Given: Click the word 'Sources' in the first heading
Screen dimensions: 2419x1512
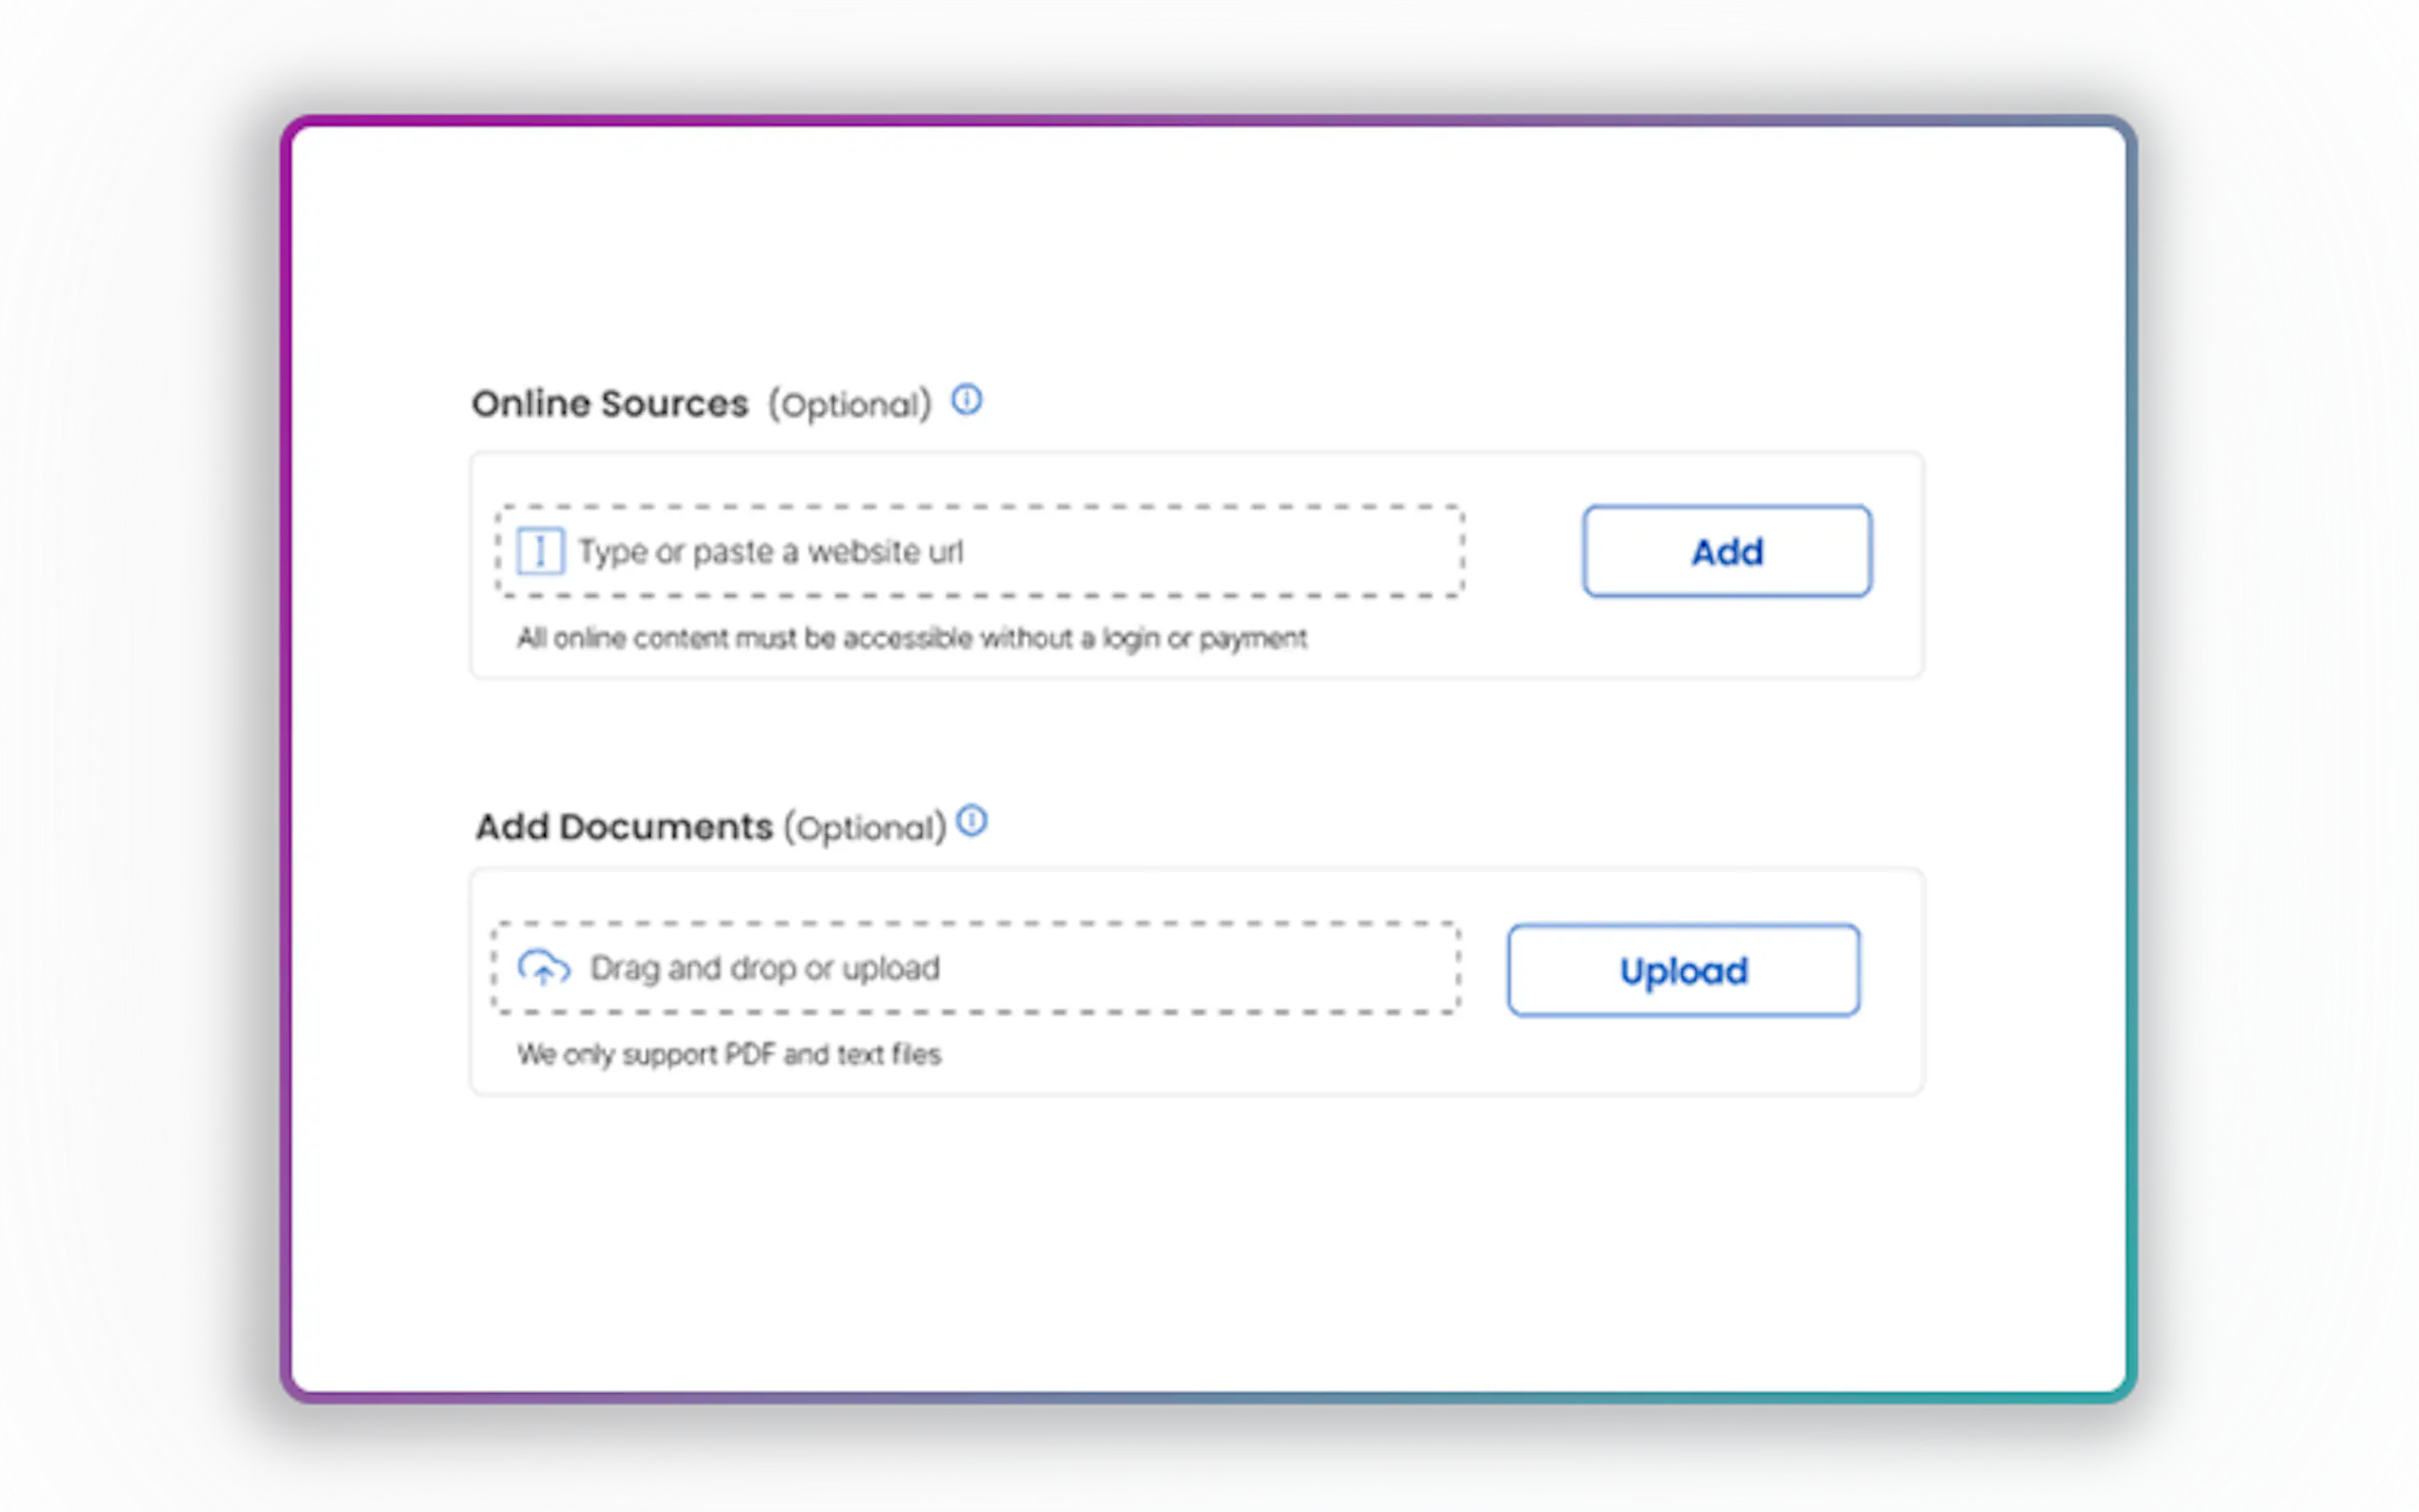Looking at the screenshot, I should (674, 404).
